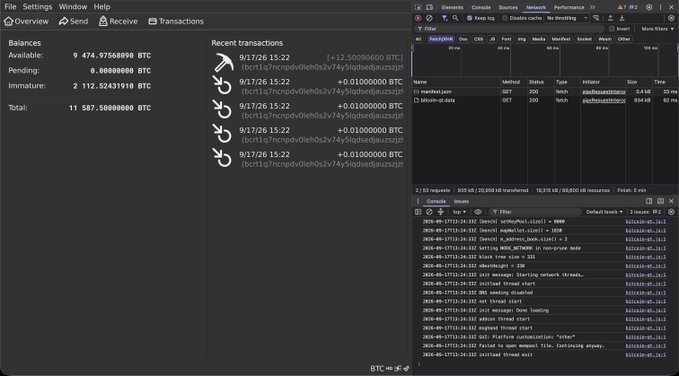Click the live expression eye icon
The image size is (679, 376).
[x=478, y=212]
